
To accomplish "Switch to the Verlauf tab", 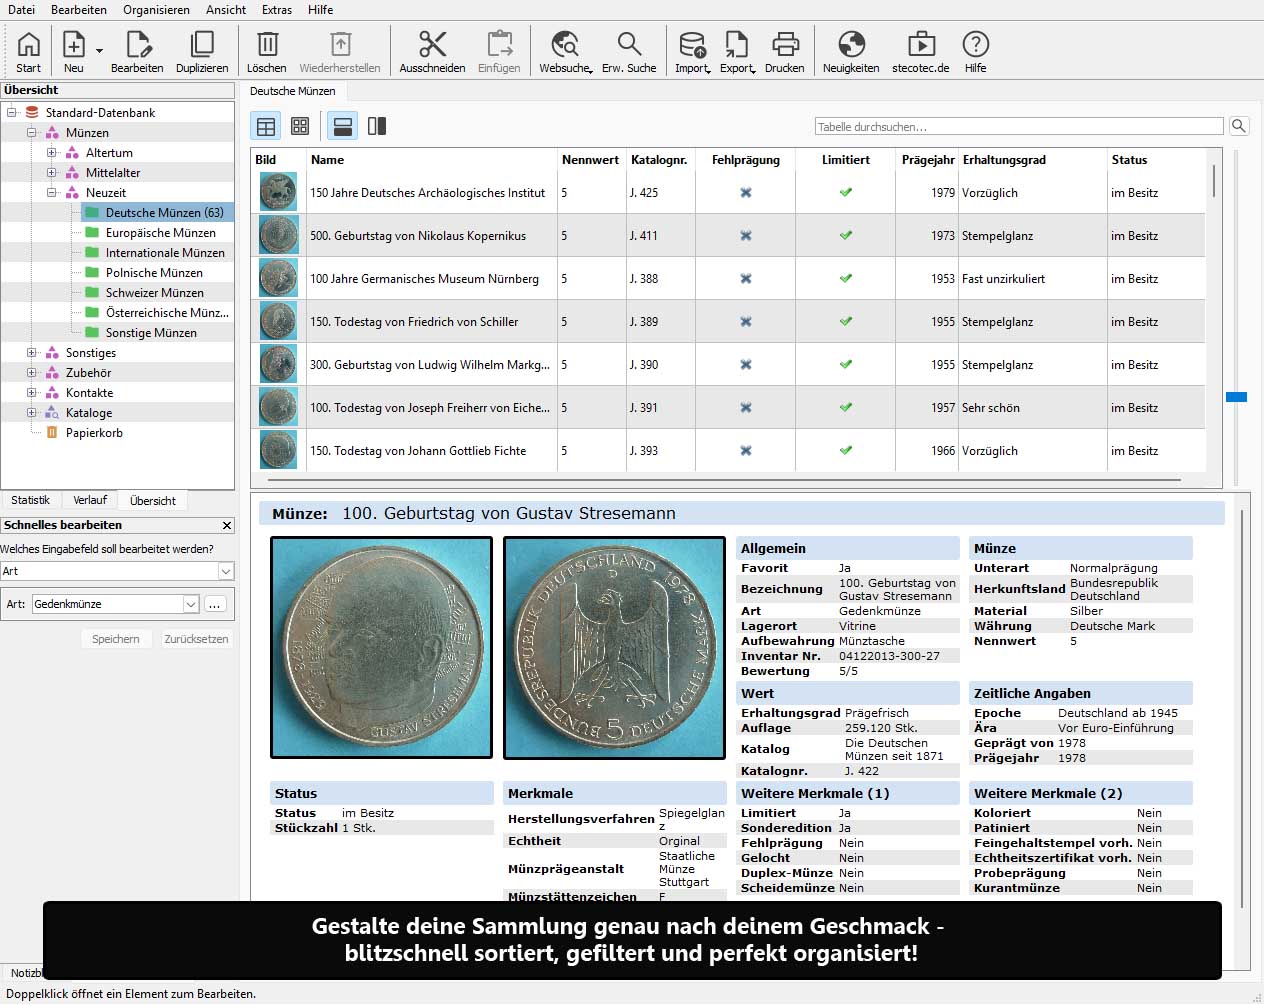I will pyautogui.click(x=90, y=500).
